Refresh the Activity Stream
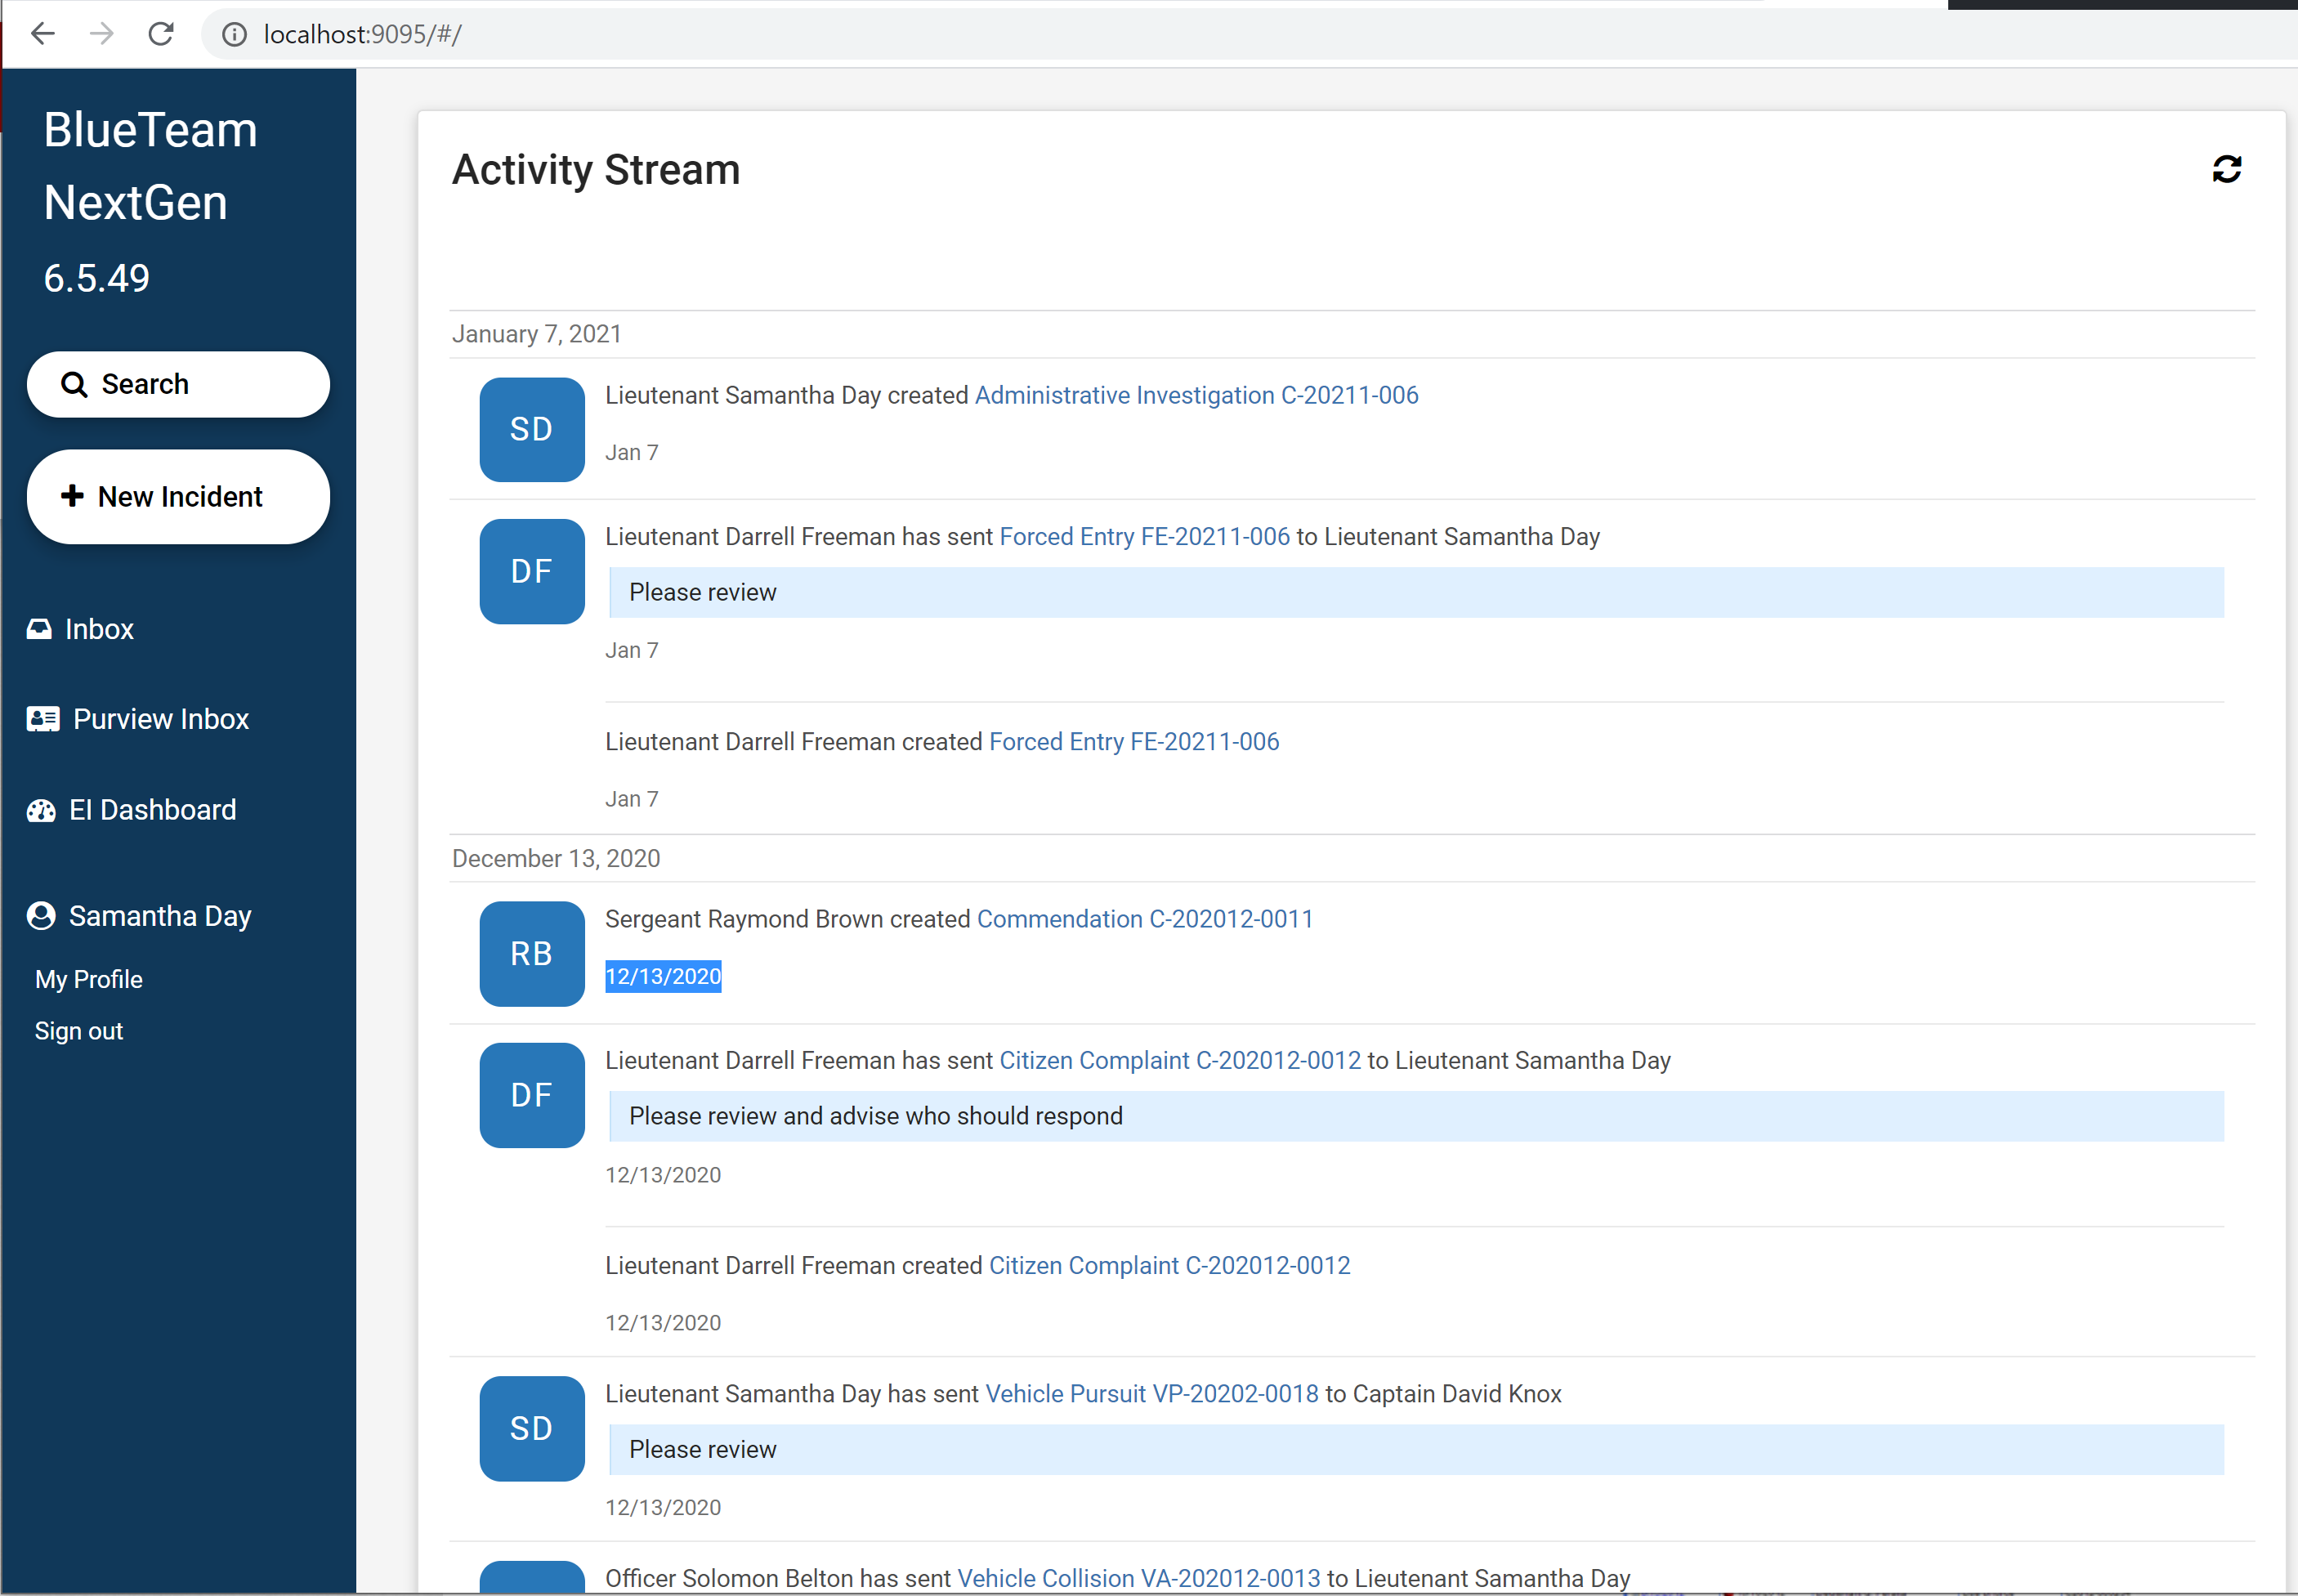This screenshot has width=2298, height=1596. [x=2226, y=169]
